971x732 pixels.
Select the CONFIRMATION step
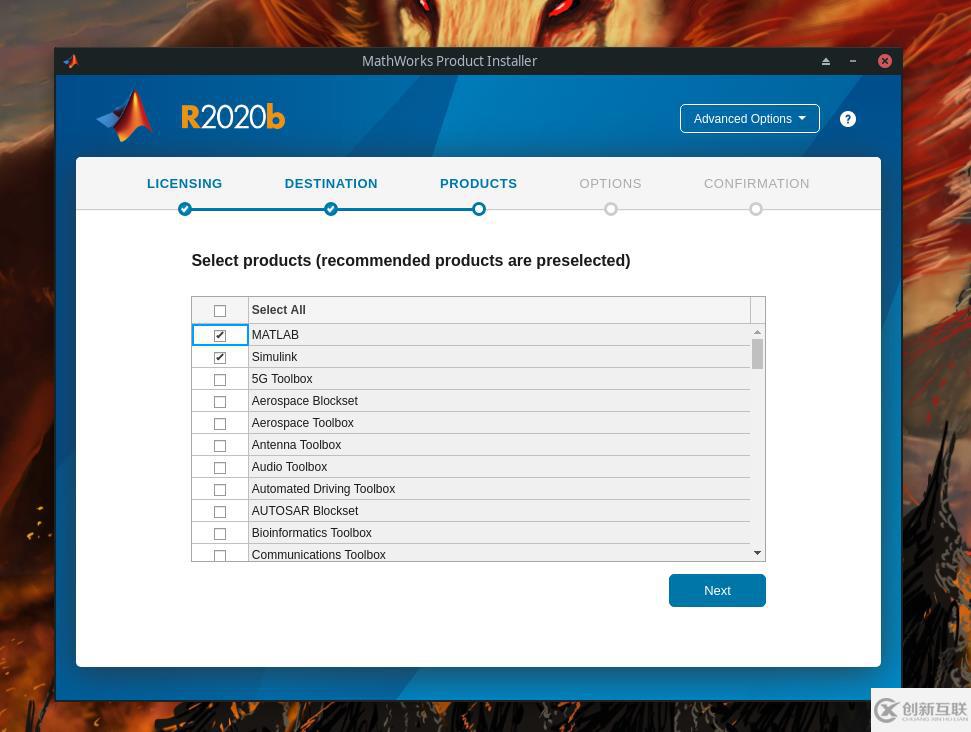[756, 183]
